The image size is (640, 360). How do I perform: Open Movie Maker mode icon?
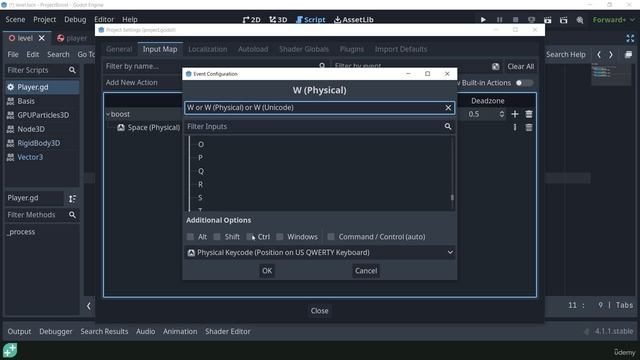tap(580, 20)
